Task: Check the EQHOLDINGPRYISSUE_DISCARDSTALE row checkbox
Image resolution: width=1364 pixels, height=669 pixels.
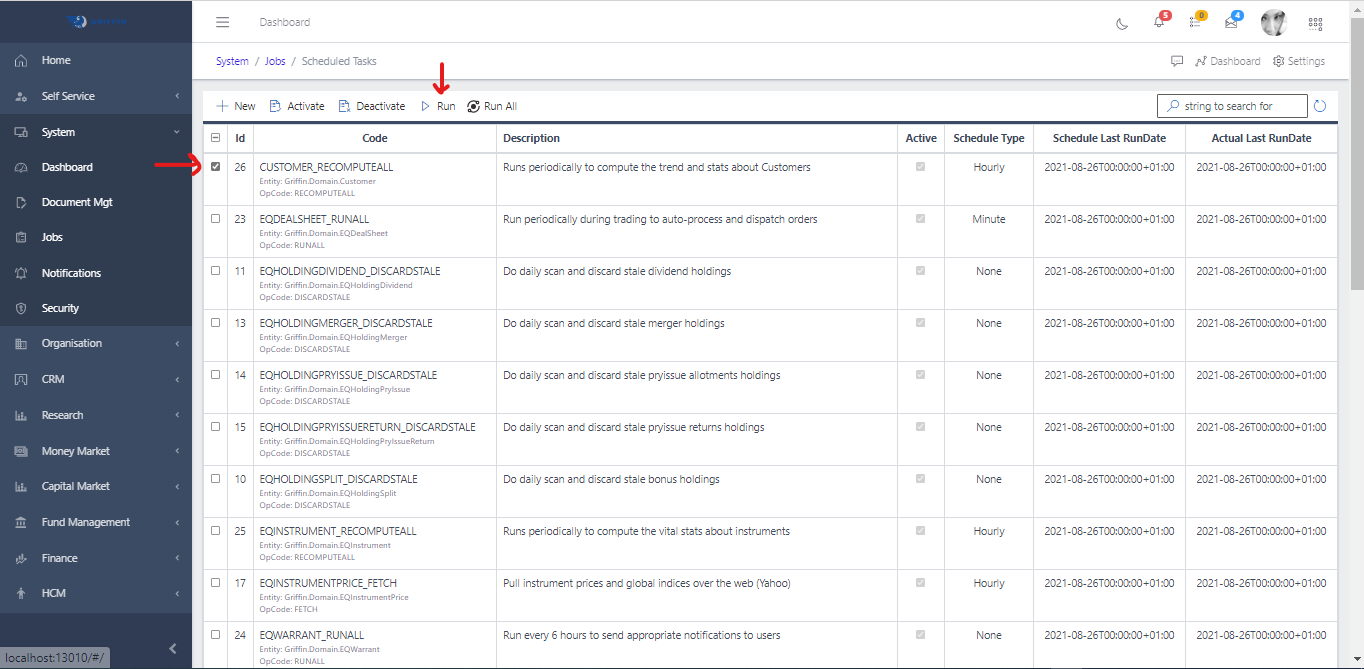Action: [215, 374]
